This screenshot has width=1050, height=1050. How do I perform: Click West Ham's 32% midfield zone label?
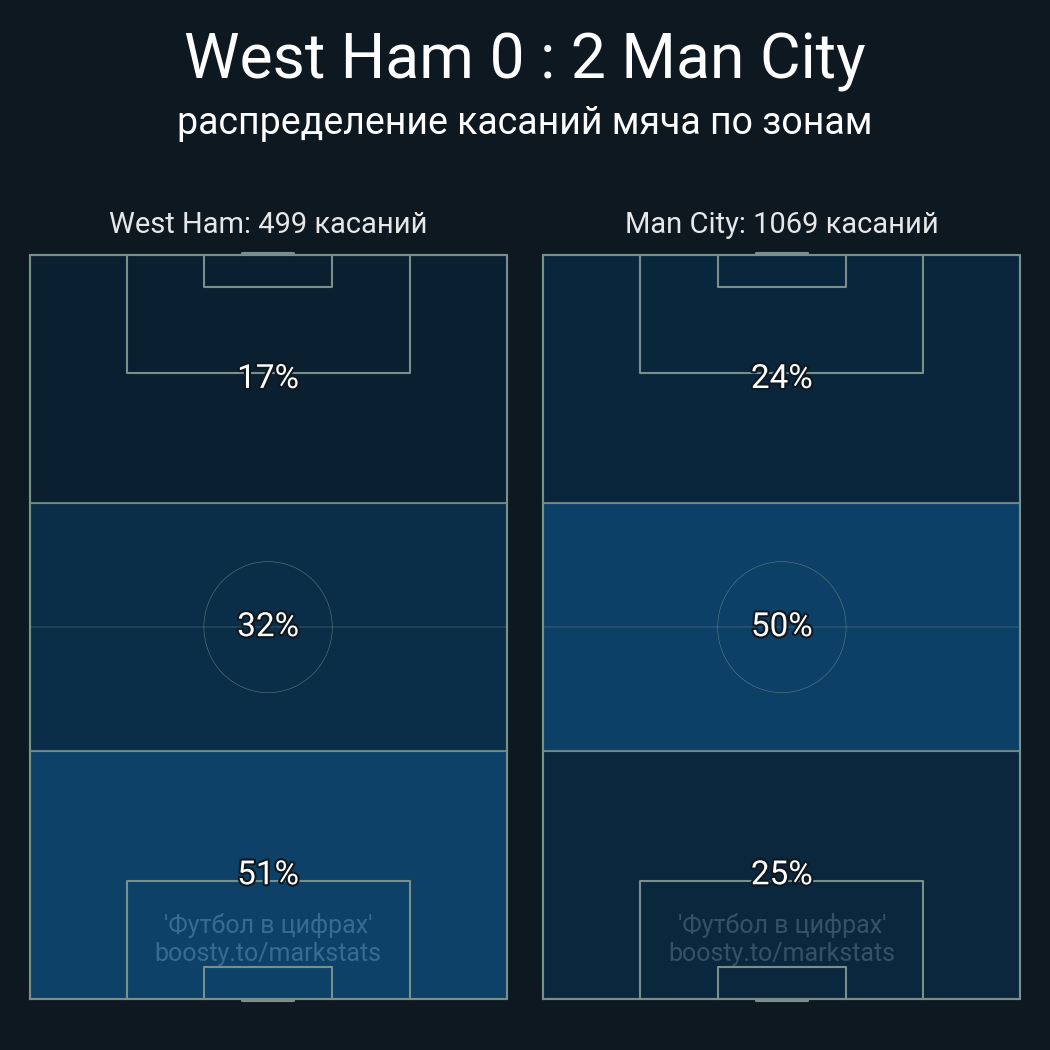point(268,625)
